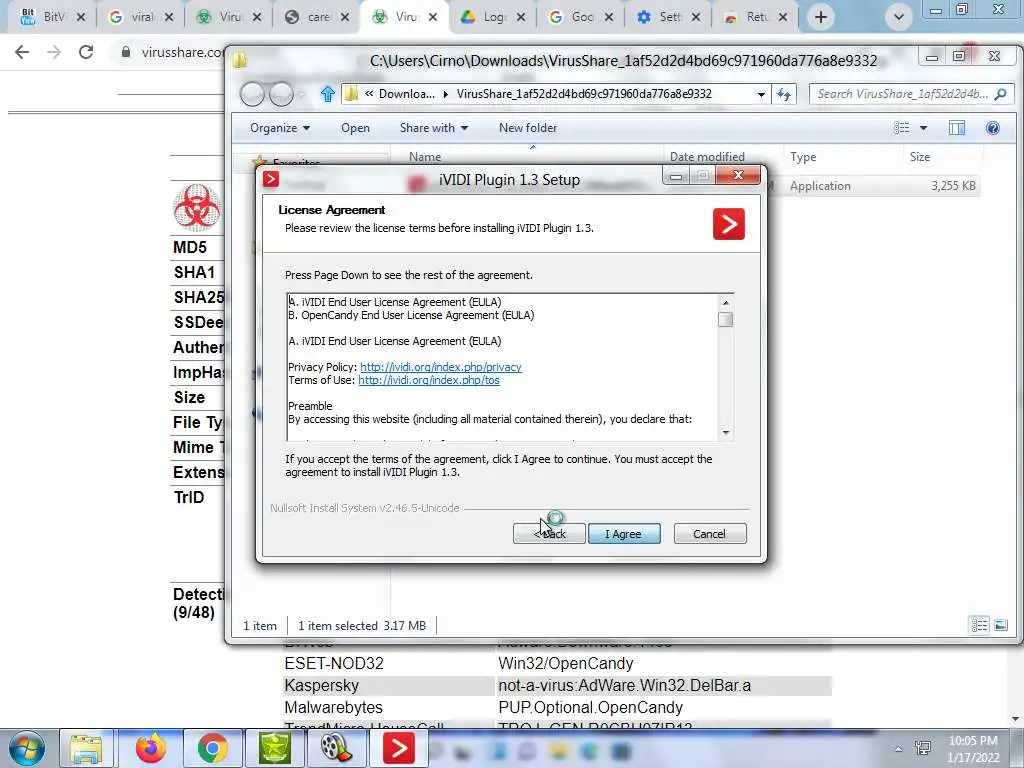
Task: Open Windows Explorer from taskbar
Action: click(86, 748)
